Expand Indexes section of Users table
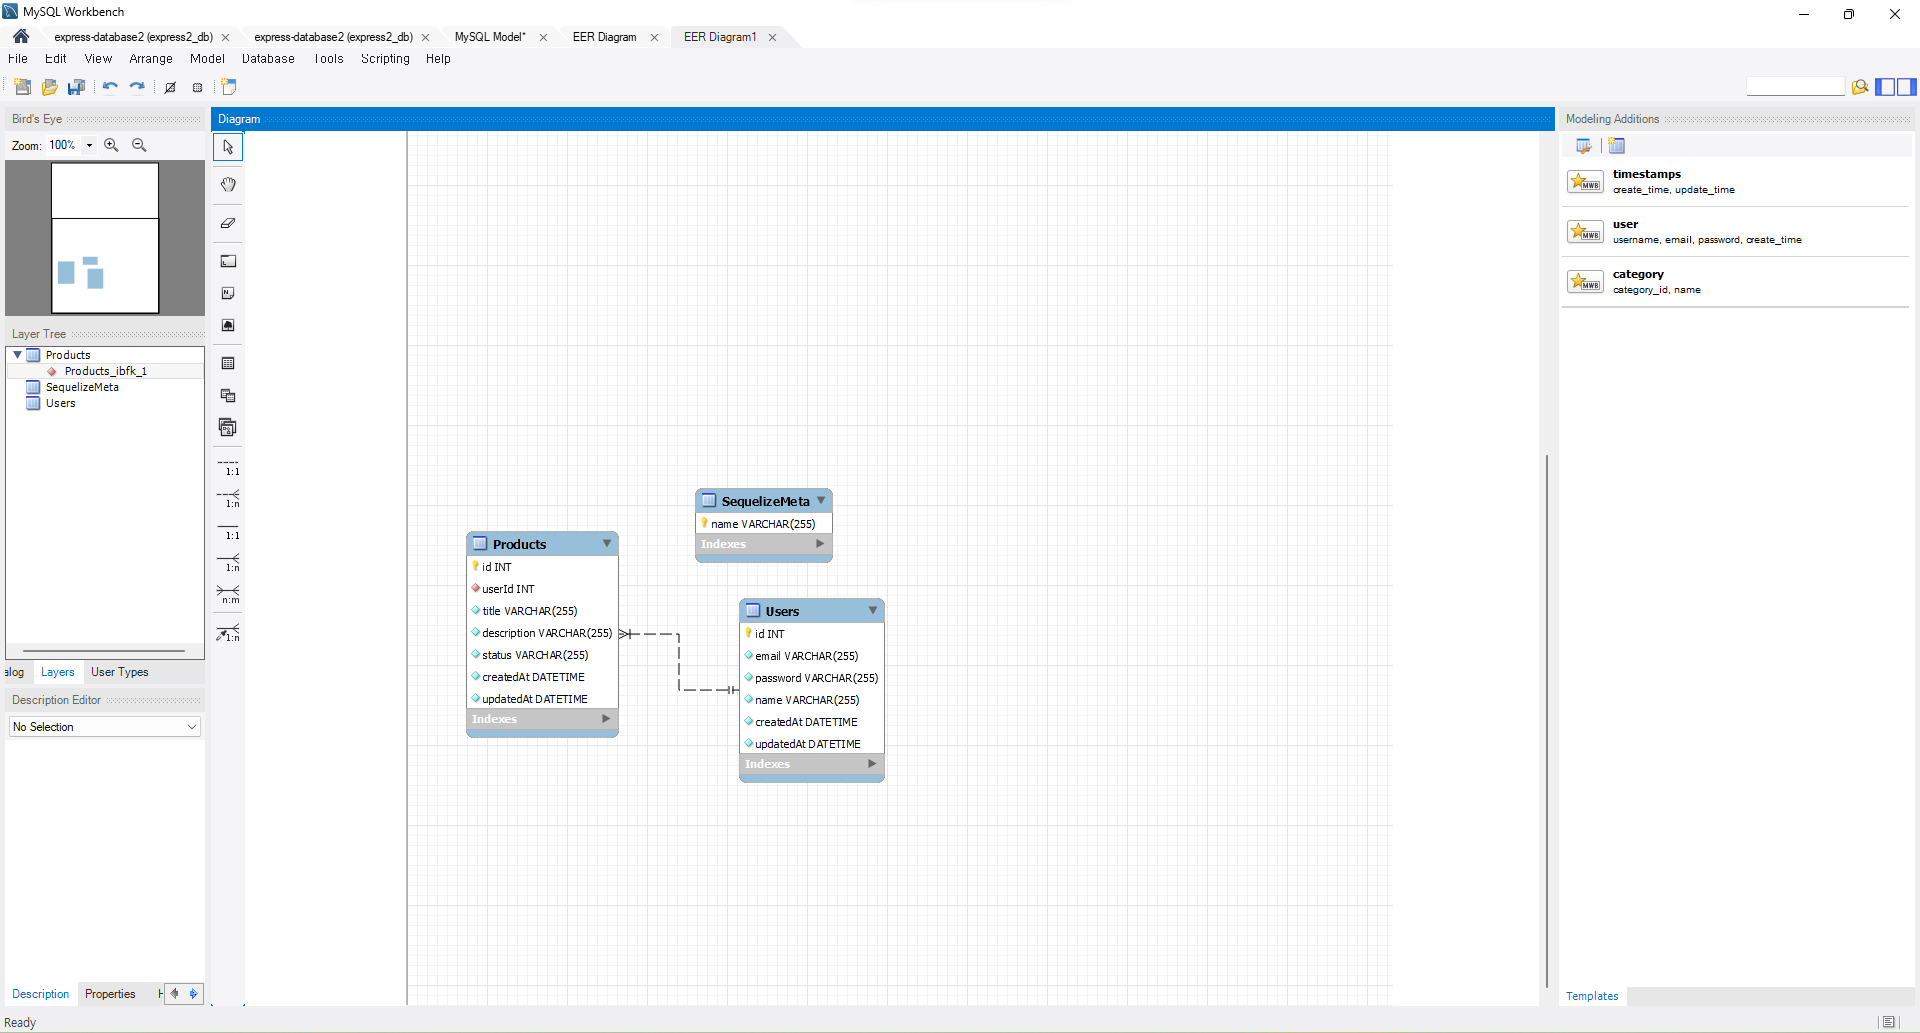Image resolution: width=1920 pixels, height=1033 pixels. click(872, 764)
